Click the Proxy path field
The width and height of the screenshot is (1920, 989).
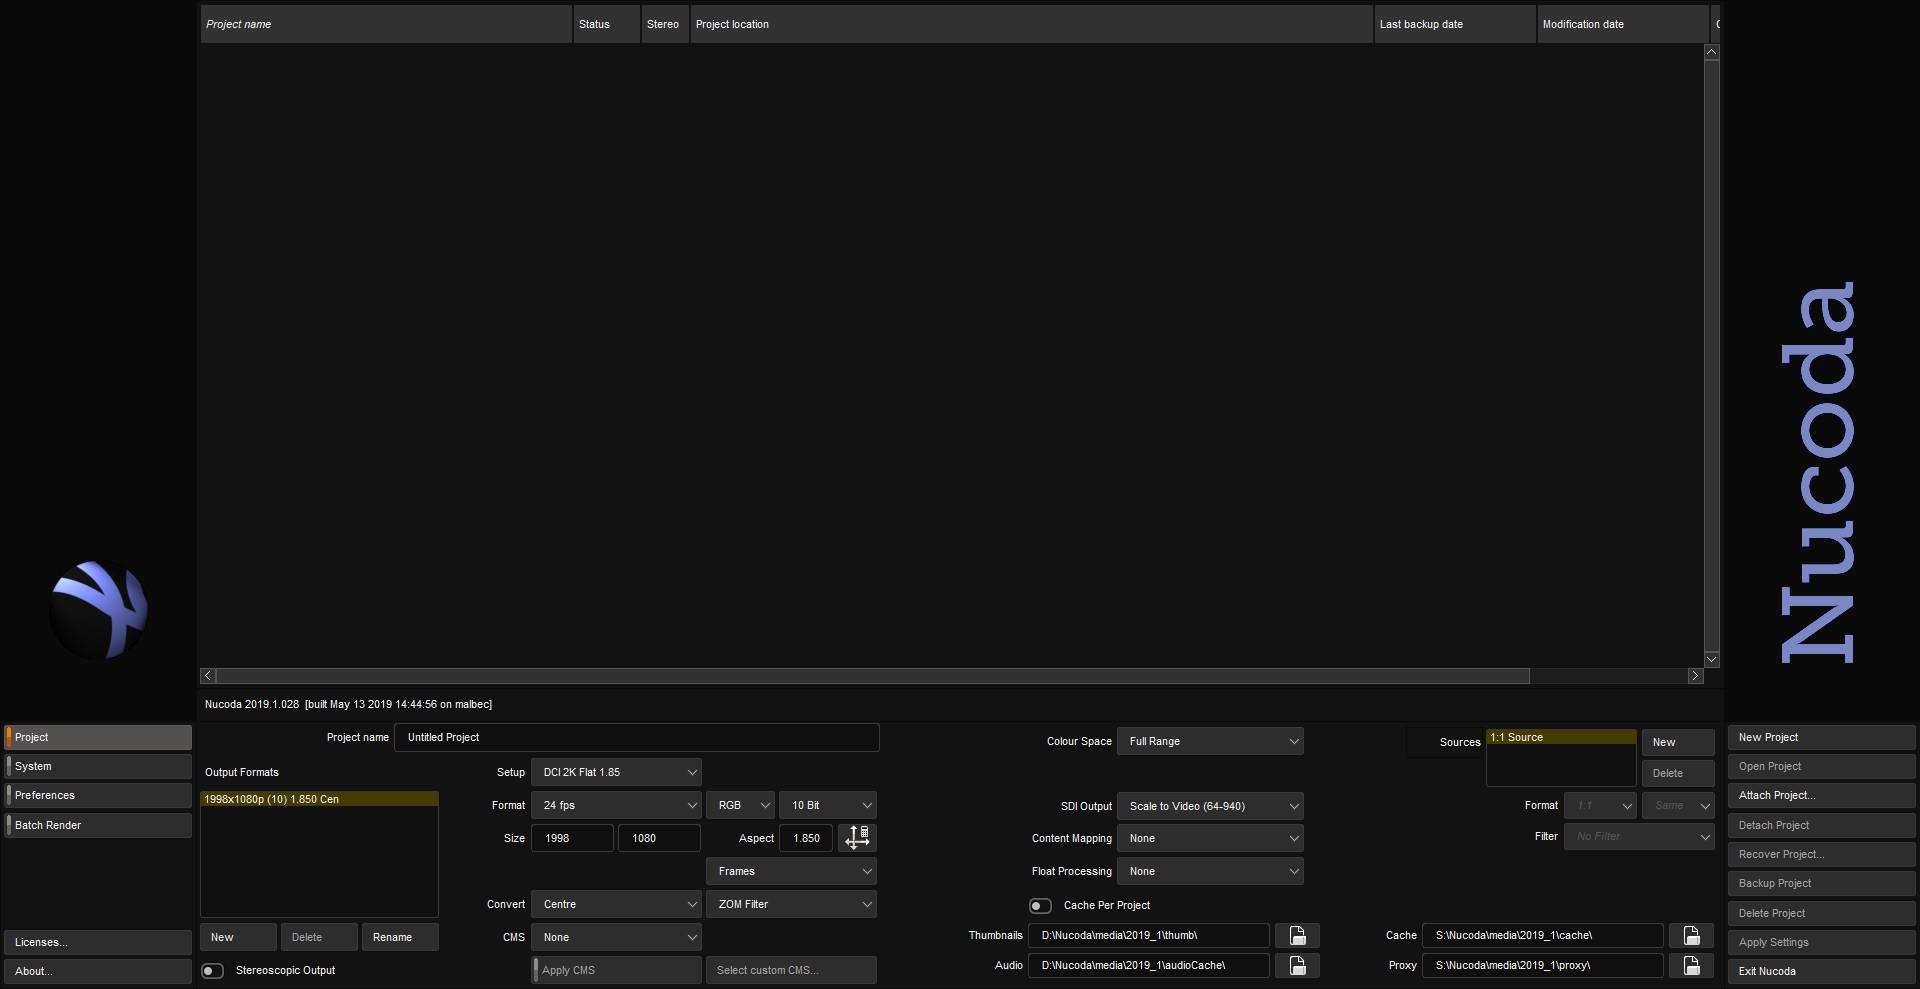point(1543,966)
